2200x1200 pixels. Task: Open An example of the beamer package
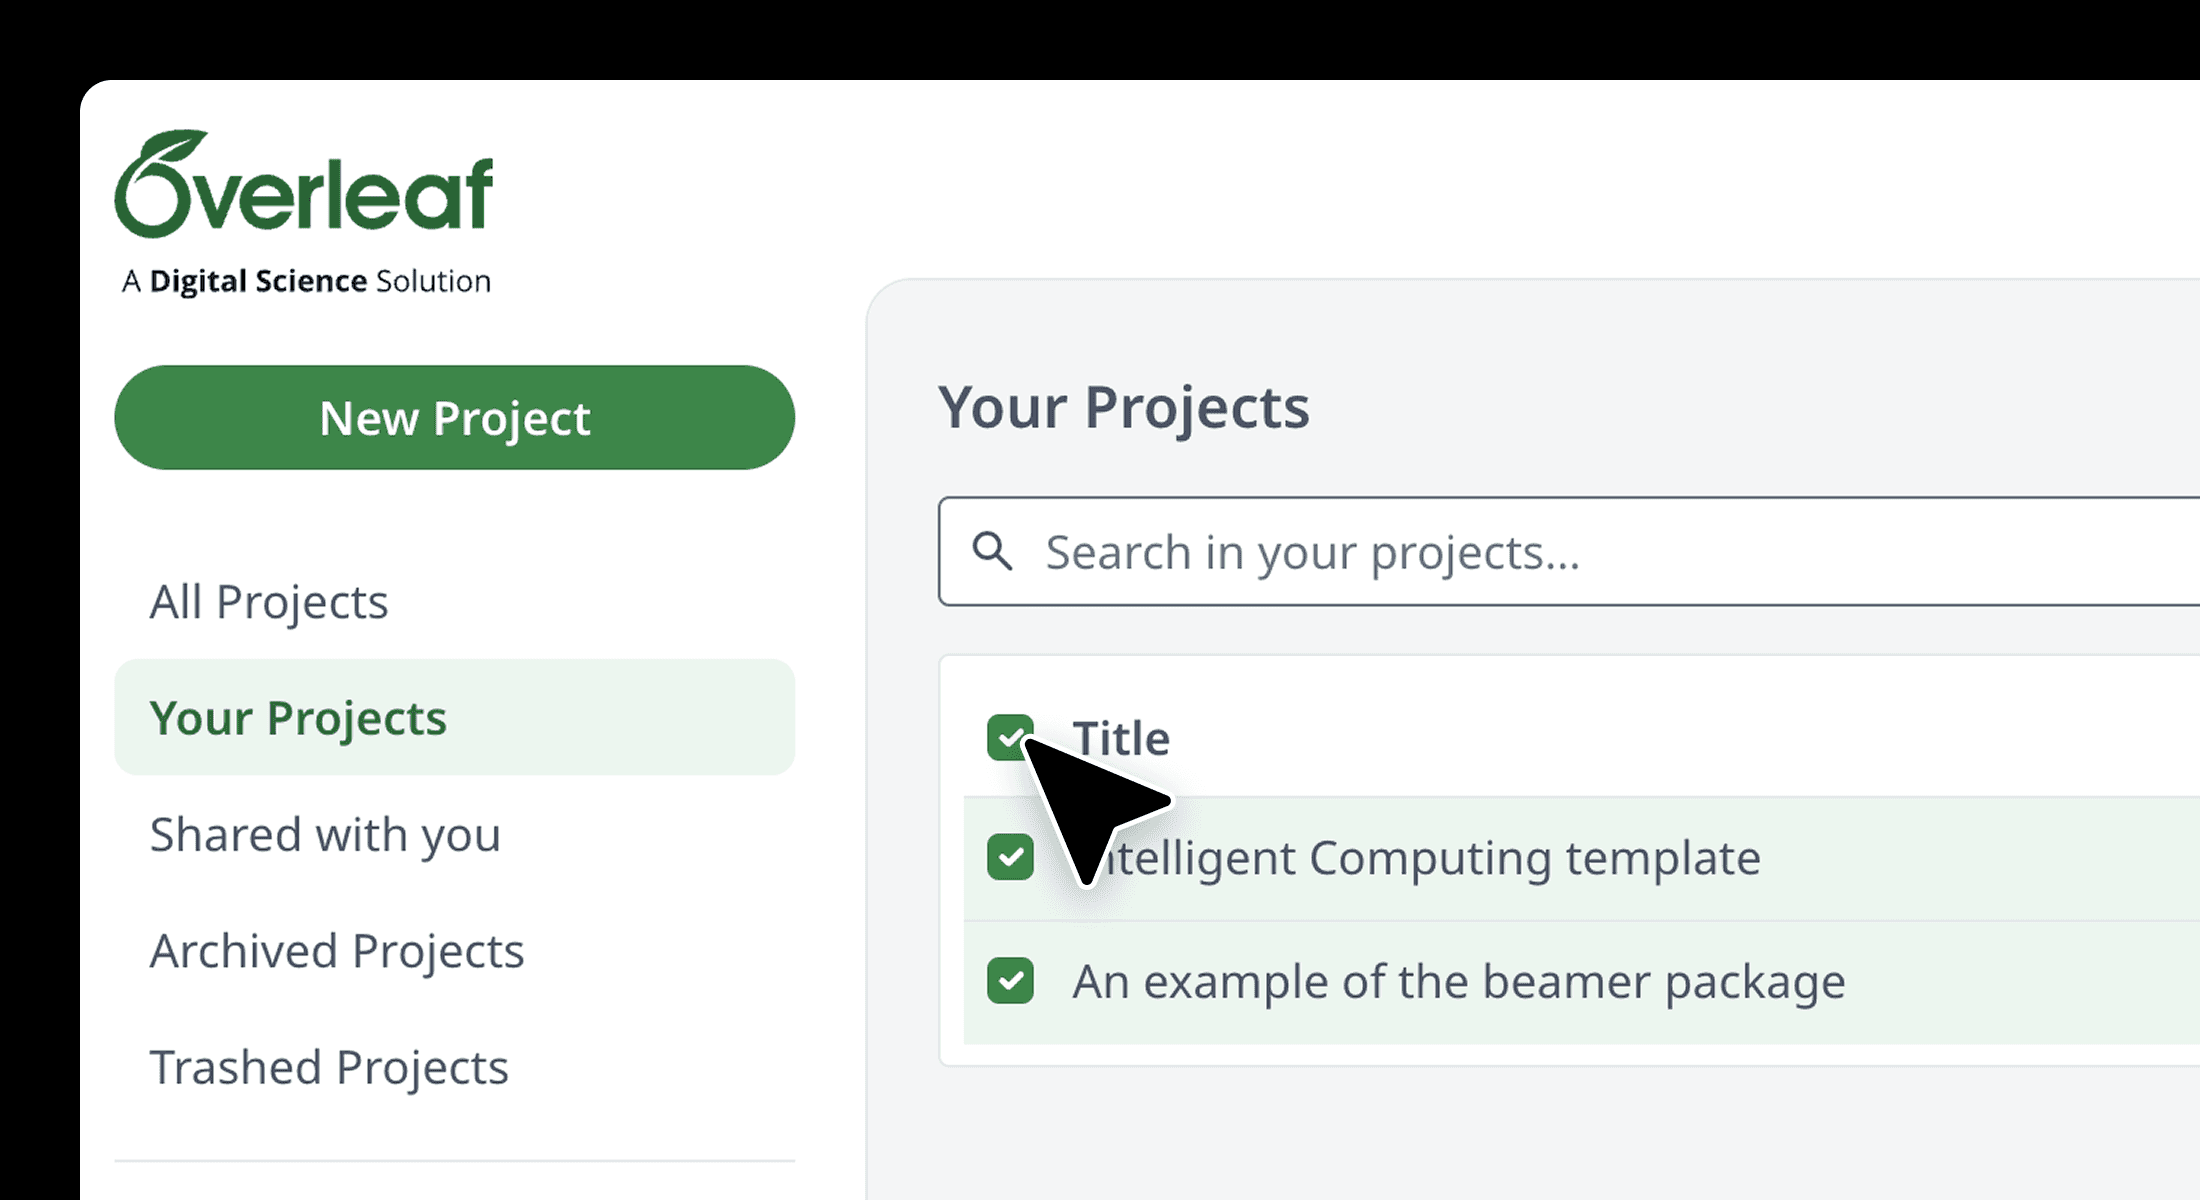(x=1459, y=981)
